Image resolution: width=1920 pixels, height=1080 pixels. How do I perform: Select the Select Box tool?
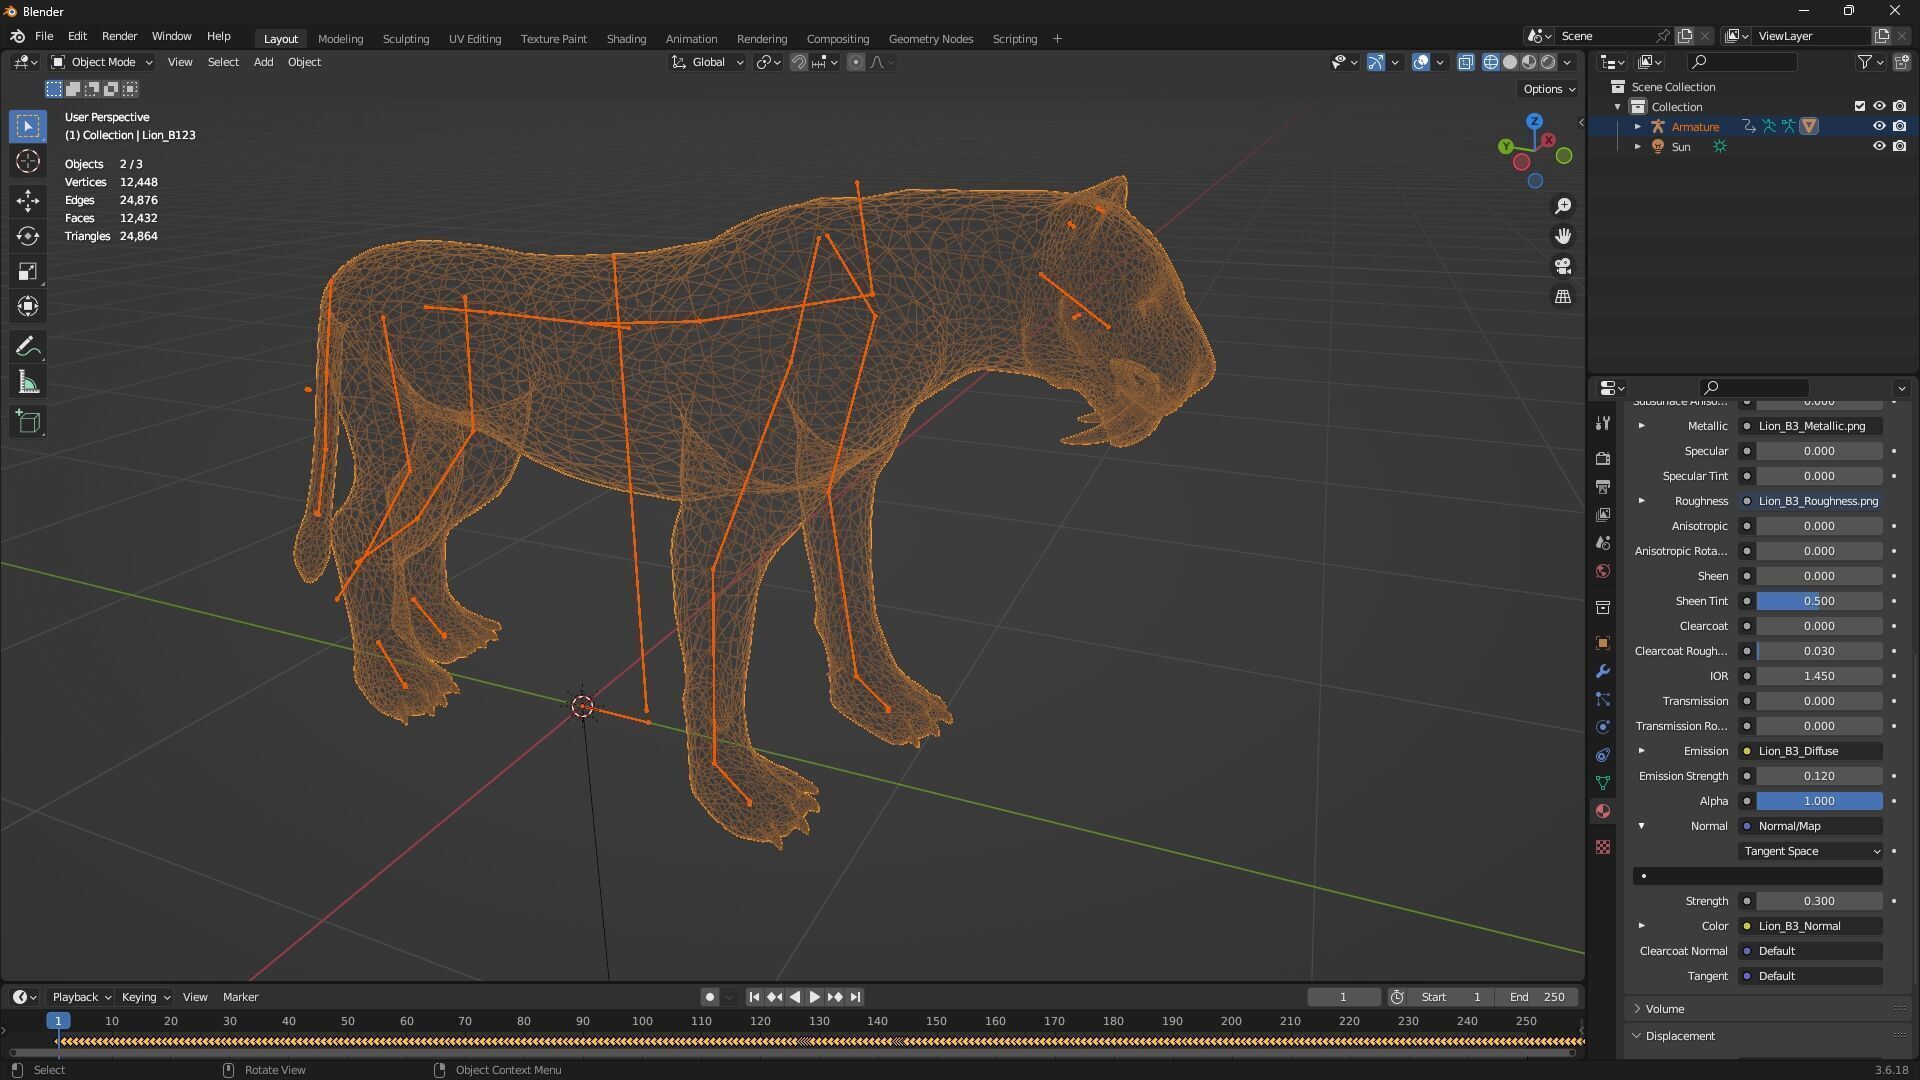pos(28,126)
